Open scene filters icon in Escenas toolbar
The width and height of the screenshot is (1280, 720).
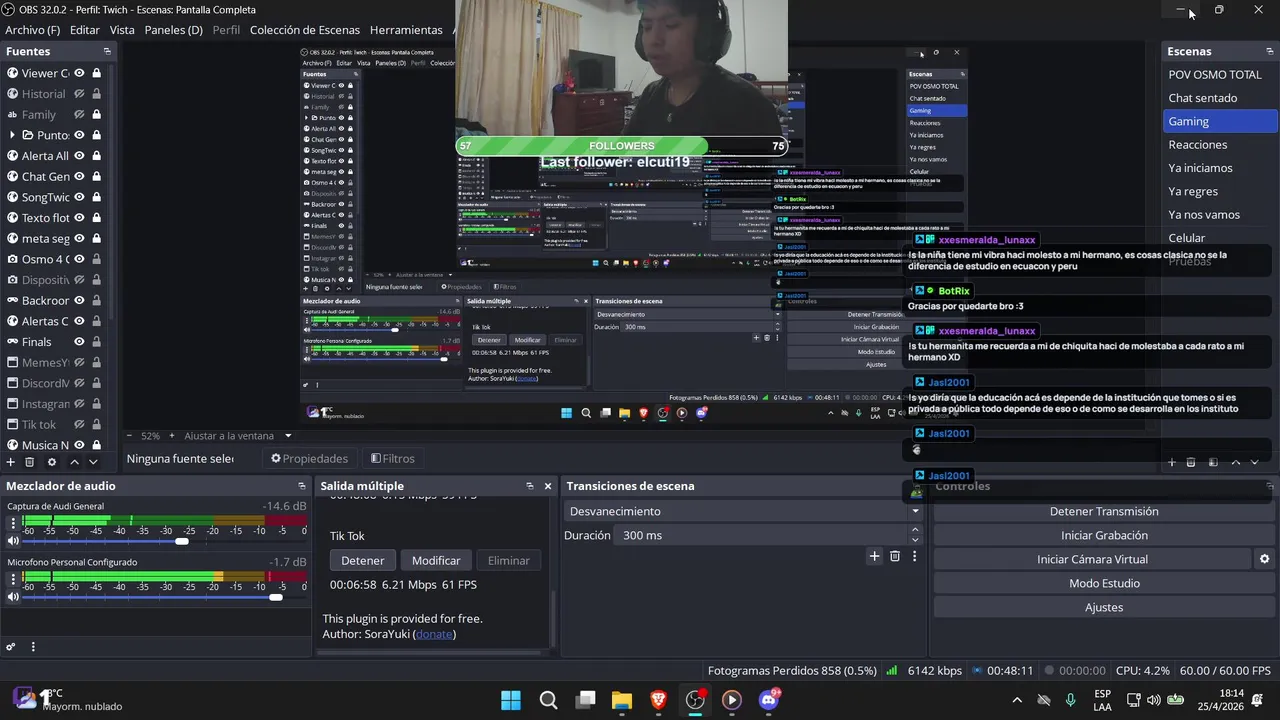pyautogui.click(x=1213, y=462)
